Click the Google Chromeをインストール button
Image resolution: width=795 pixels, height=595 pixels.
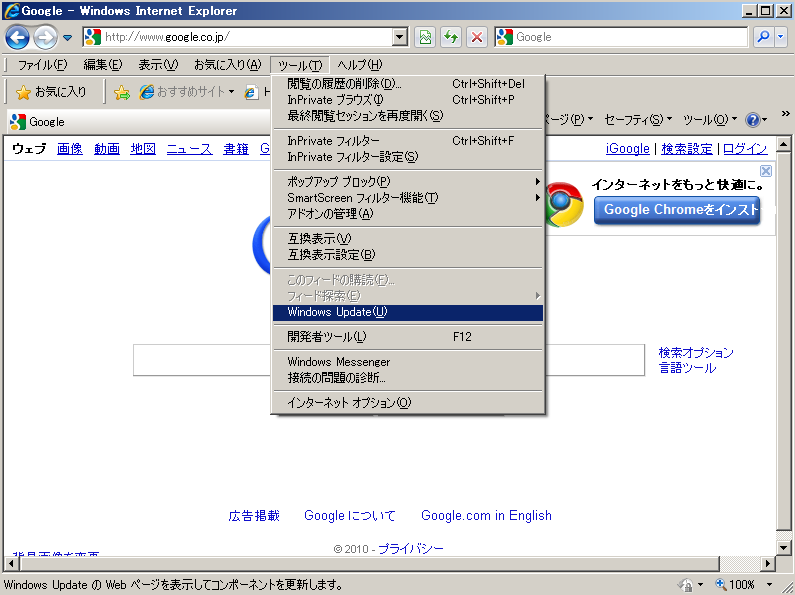pyautogui.click(x=677, y=210)
